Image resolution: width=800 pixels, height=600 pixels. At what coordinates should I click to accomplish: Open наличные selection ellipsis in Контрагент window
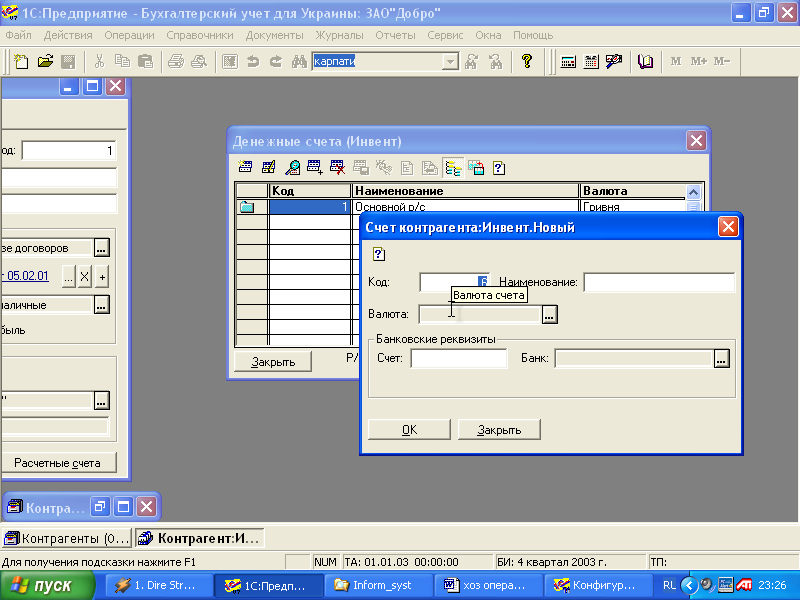click(x=102, y=305)
